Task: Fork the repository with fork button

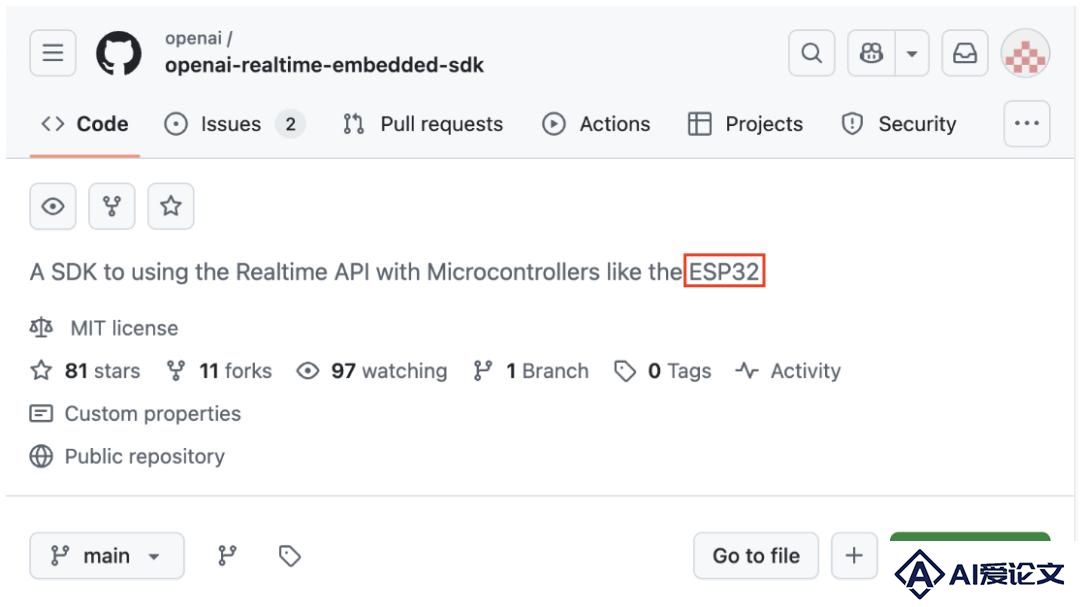Action: (112, 206)
